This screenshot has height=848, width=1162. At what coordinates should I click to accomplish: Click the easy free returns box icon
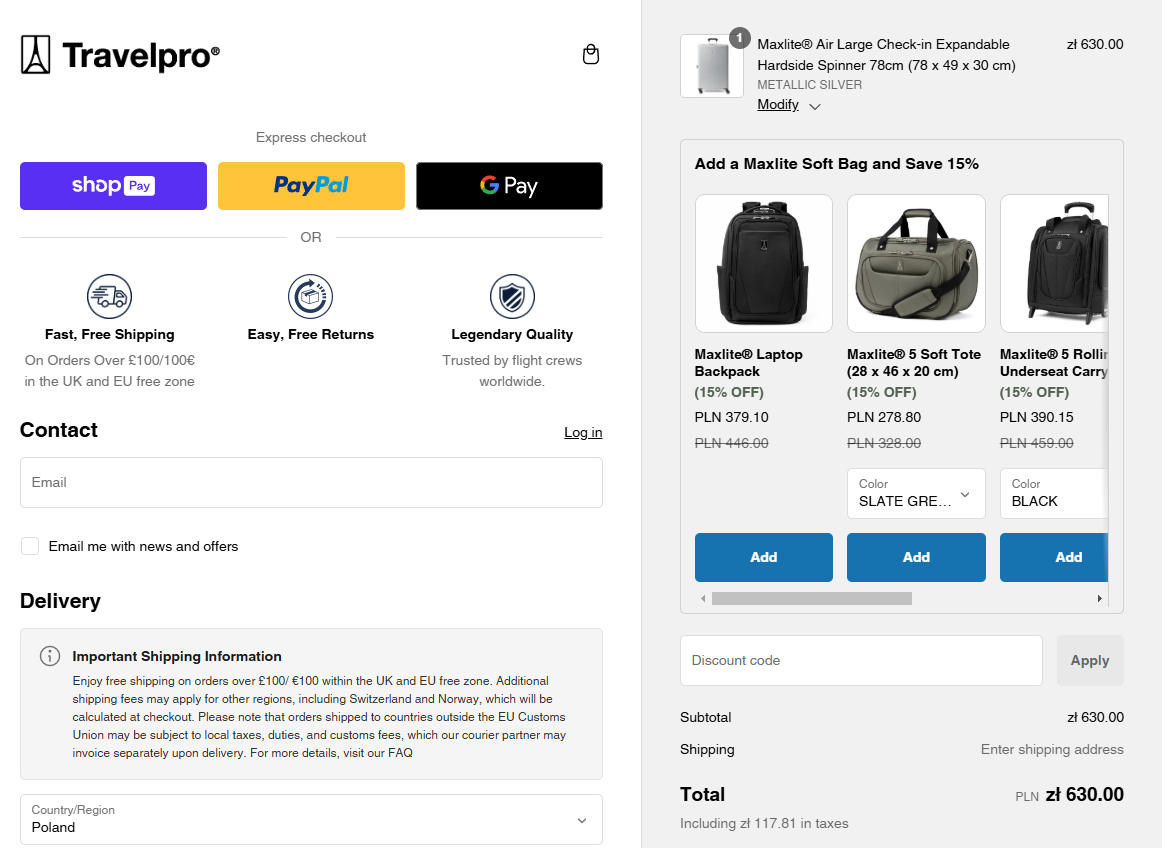311,296
